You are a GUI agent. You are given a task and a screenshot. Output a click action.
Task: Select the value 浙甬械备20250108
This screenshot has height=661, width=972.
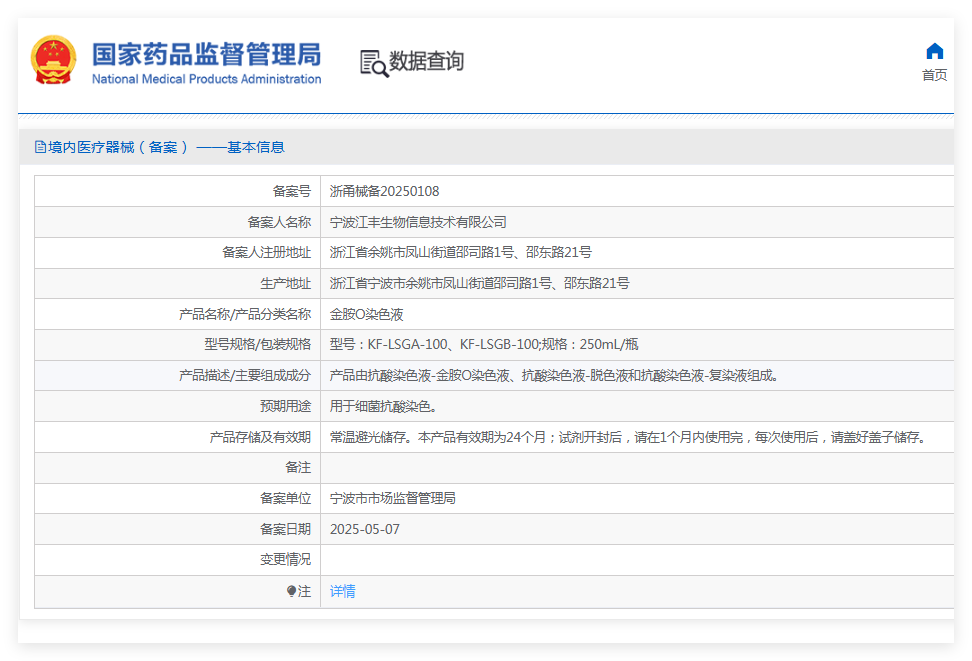[x=384, y=191]
